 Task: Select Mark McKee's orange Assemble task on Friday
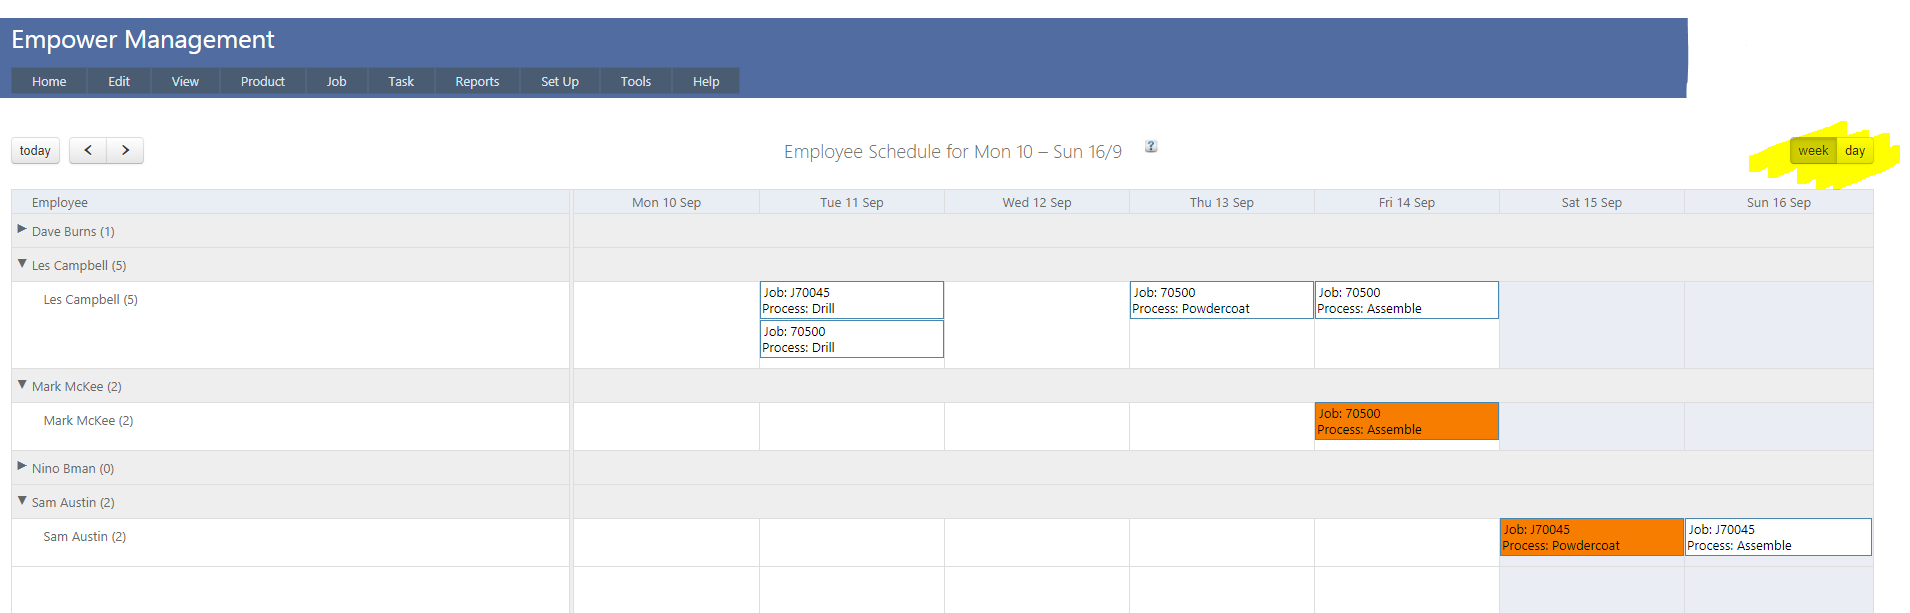click(x=1406, y=421)
